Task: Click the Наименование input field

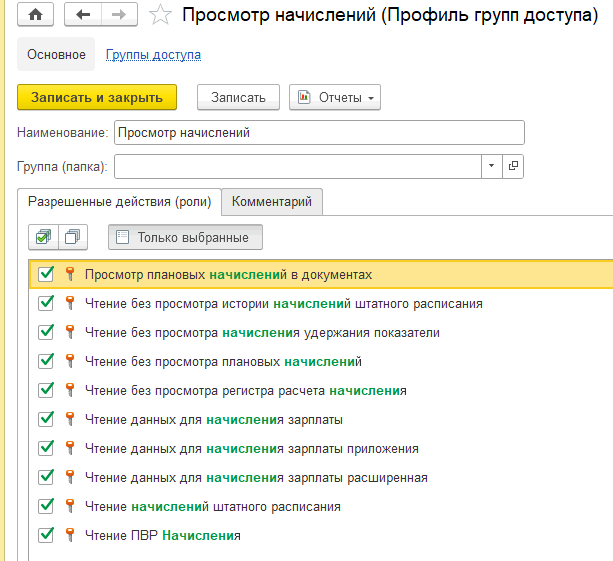Action: coord(319,133)
